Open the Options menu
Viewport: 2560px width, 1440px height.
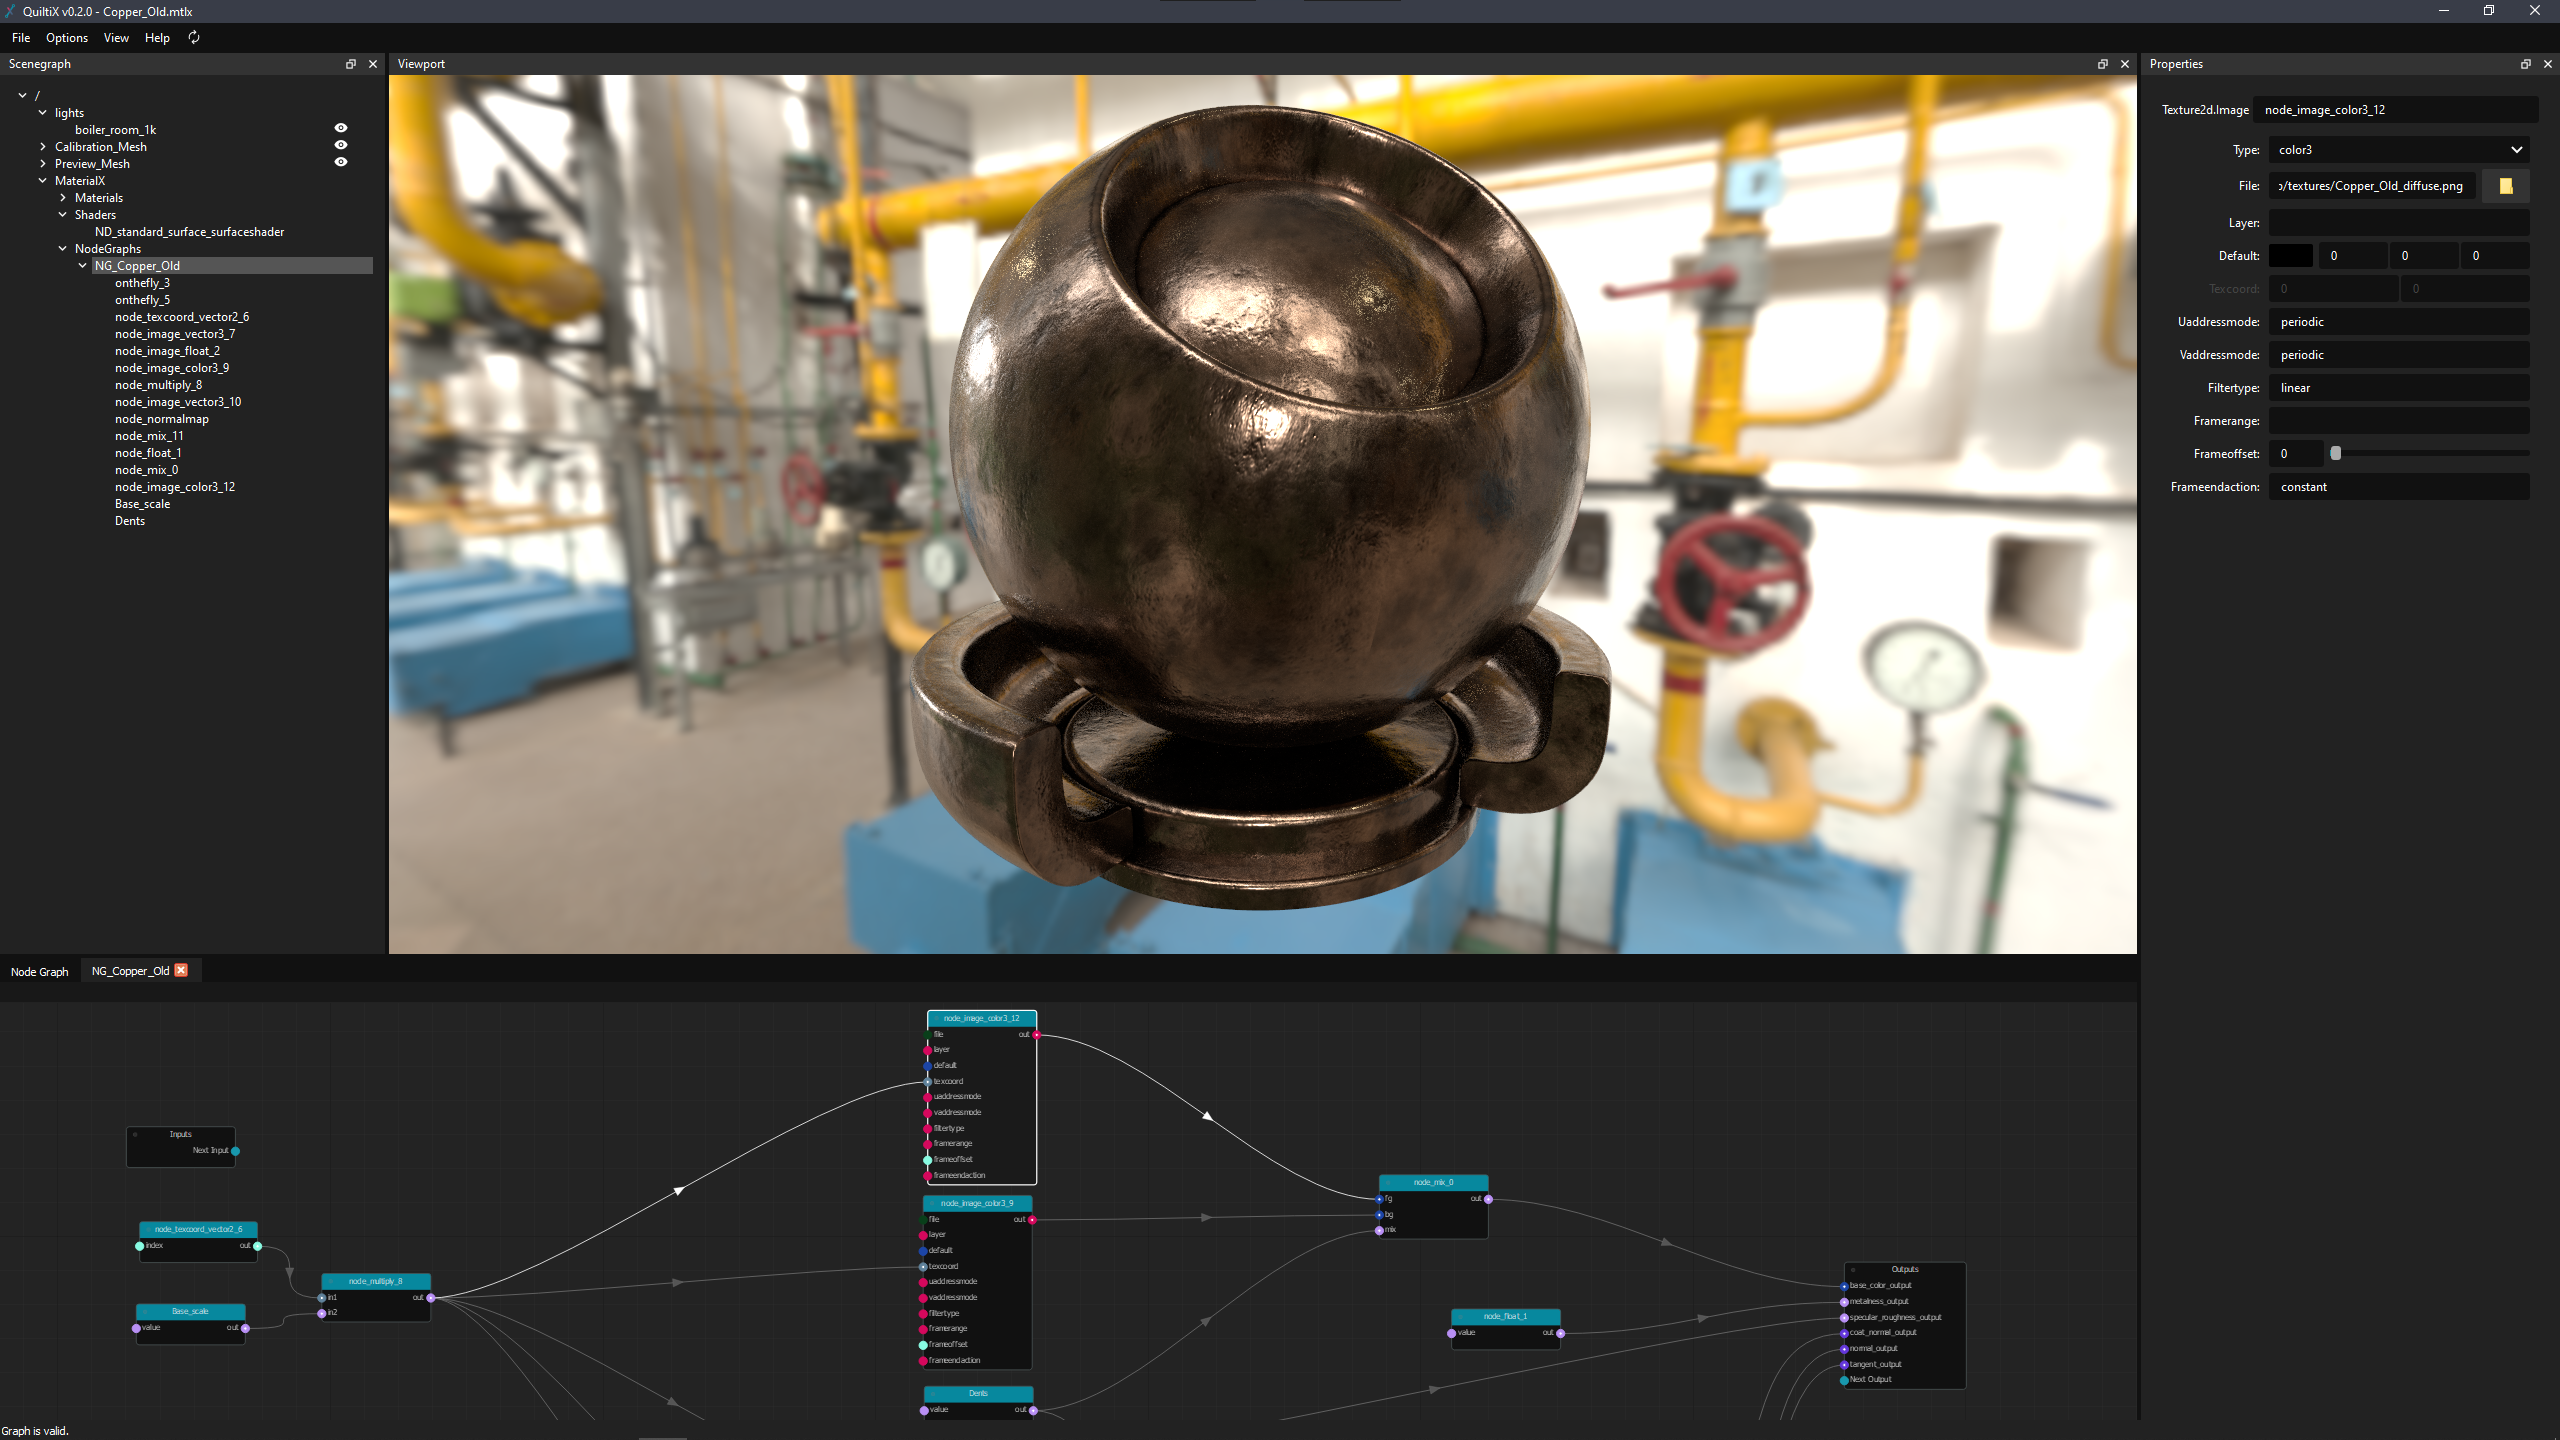tap(67, 38)
